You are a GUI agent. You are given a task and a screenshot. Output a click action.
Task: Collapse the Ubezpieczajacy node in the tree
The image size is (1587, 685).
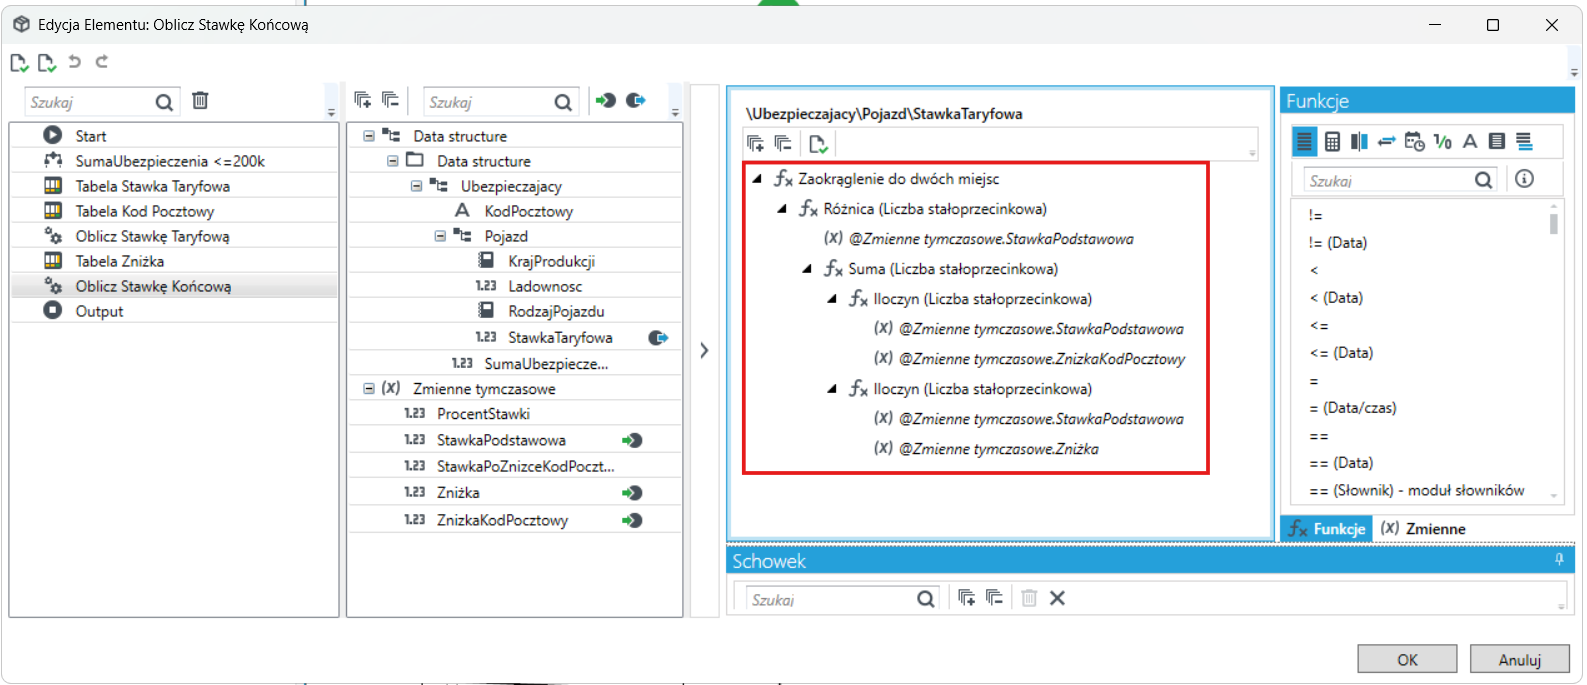coord(416,186)
